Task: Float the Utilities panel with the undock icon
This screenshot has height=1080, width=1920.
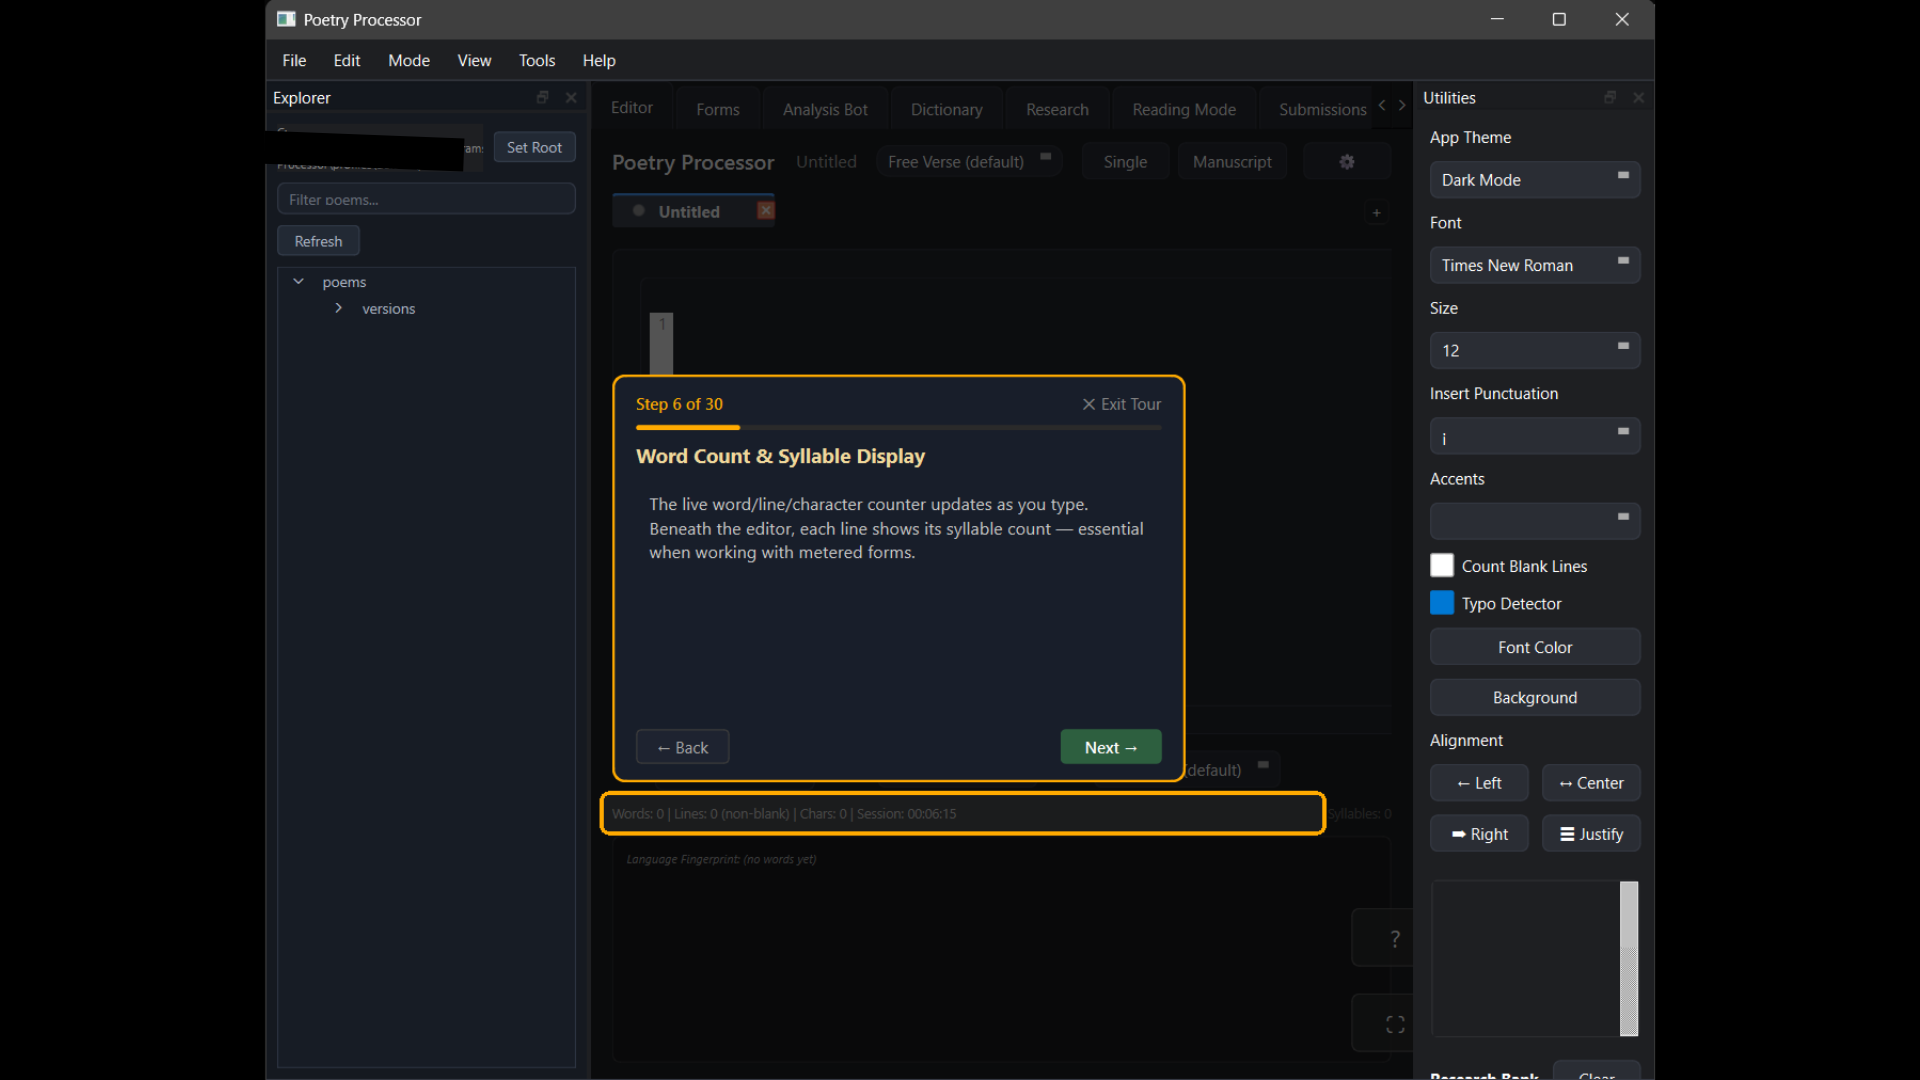Action: pyautogui.click(x=1609, y=97)
